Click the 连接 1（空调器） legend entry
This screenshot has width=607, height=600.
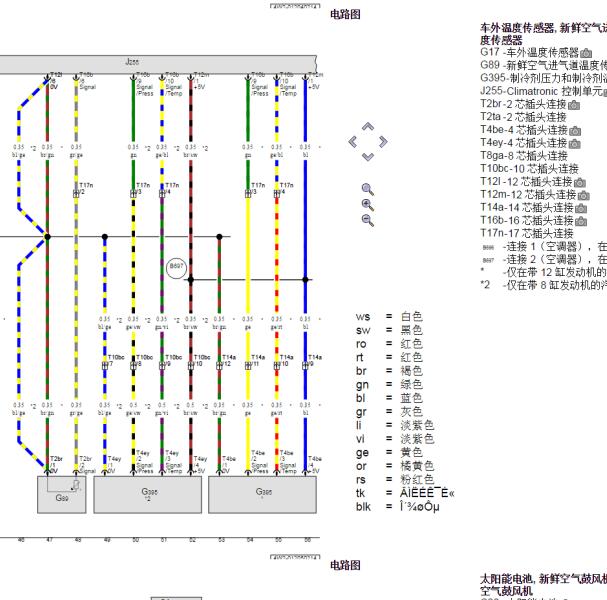(x=544, y=247)
